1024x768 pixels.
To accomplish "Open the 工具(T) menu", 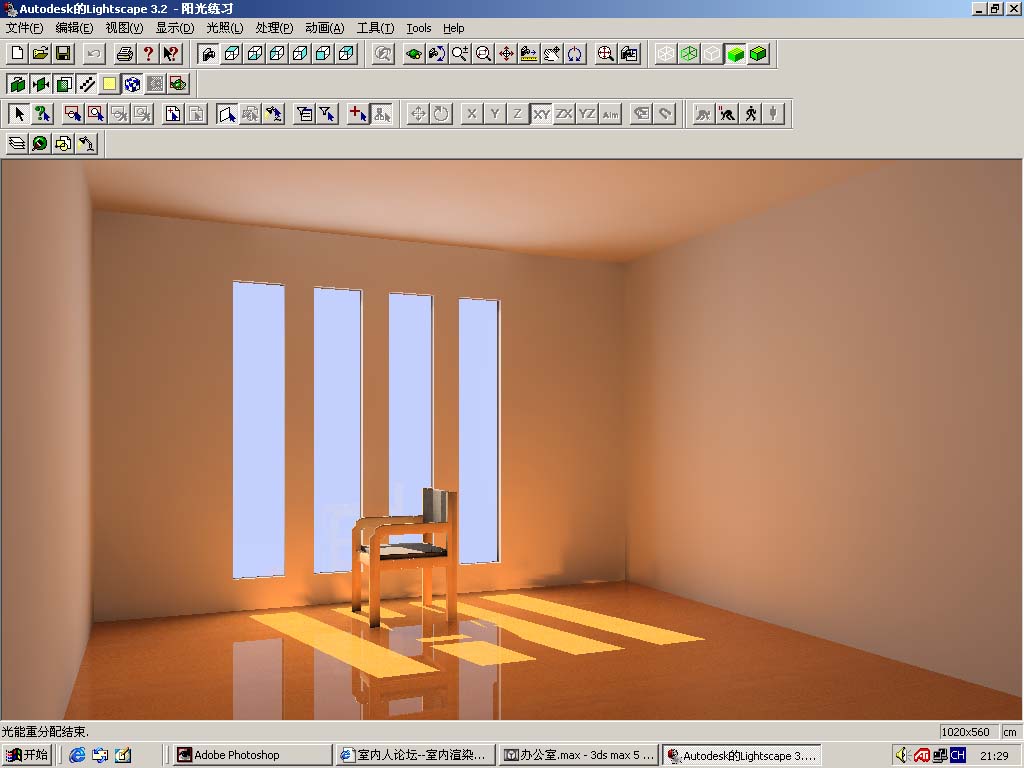I will pos(375,28).
